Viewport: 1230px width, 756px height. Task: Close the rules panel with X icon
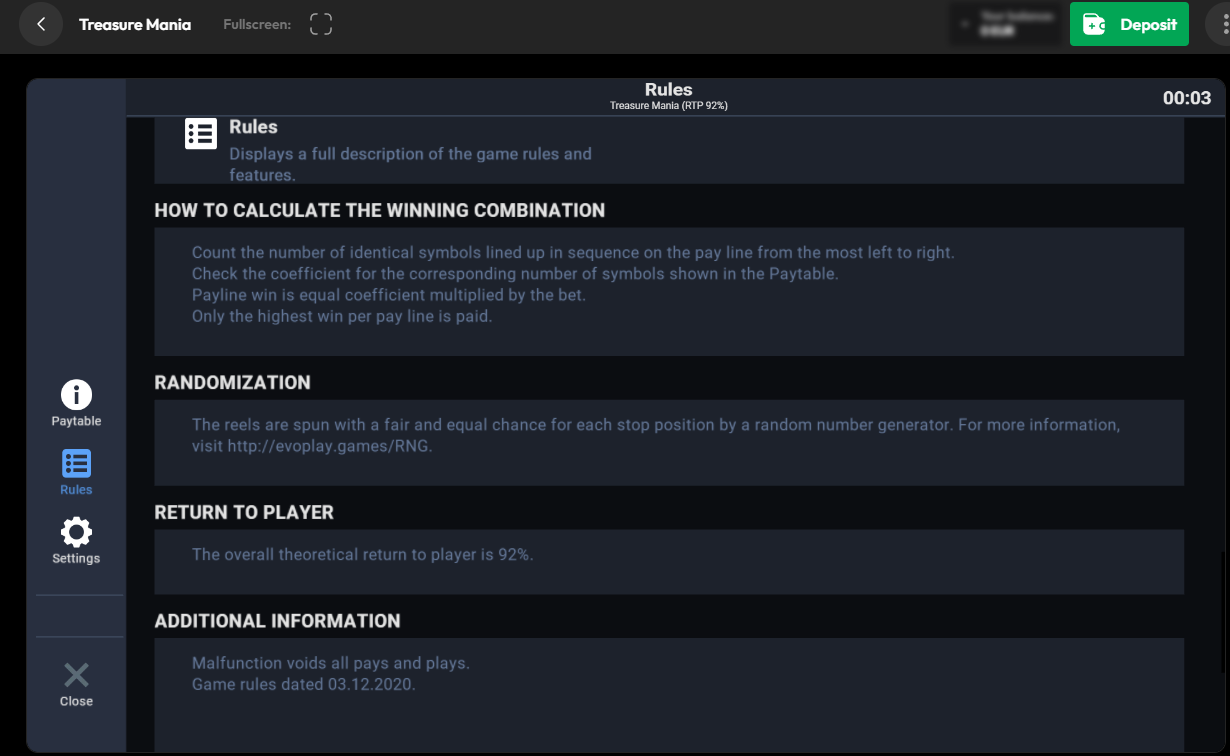pos(76,675)
